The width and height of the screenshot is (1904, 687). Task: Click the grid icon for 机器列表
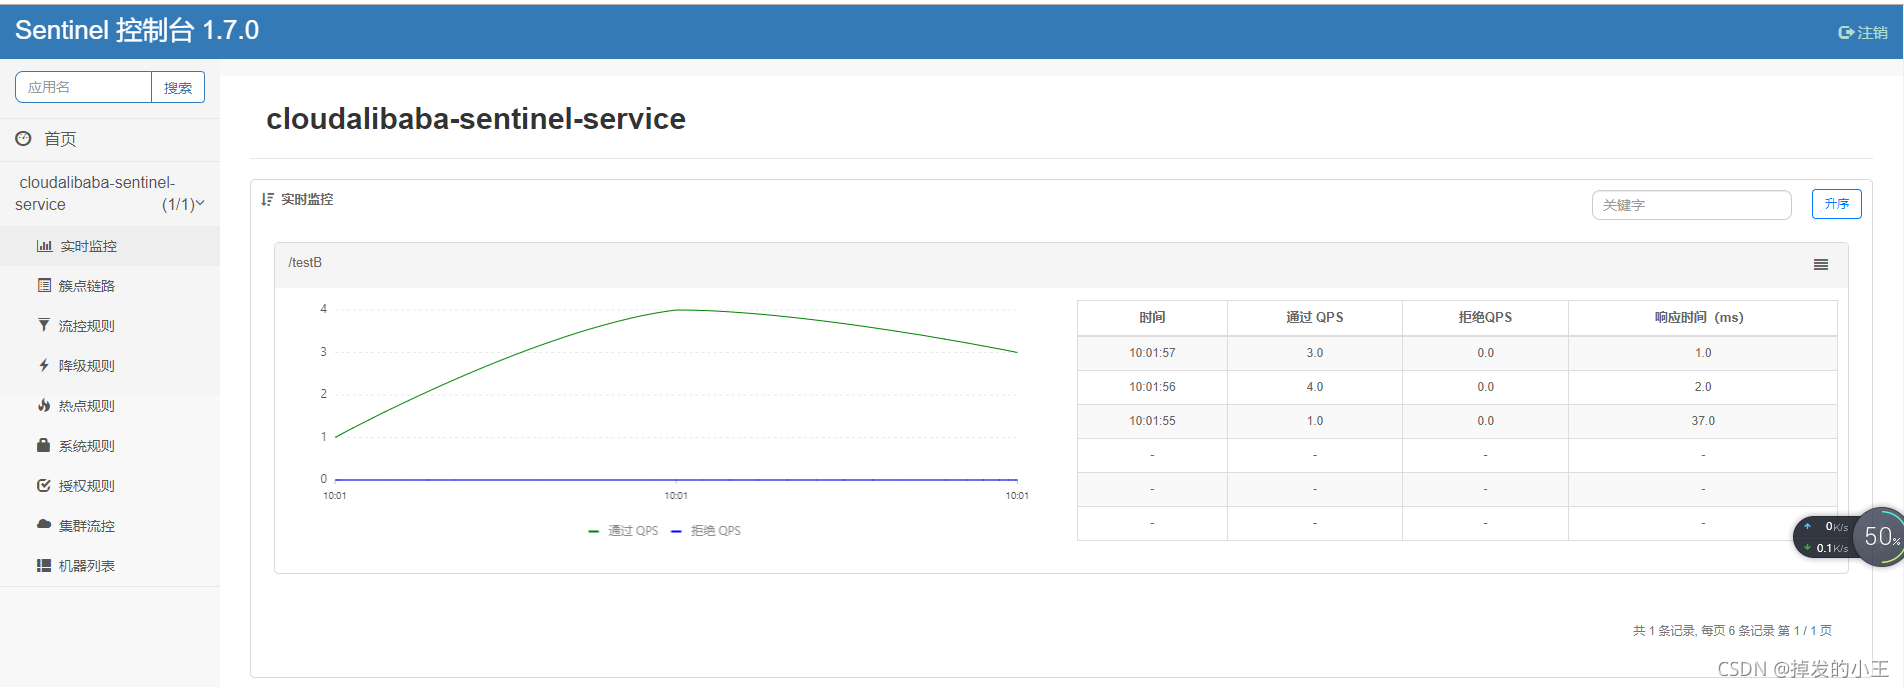click(44, 566)
